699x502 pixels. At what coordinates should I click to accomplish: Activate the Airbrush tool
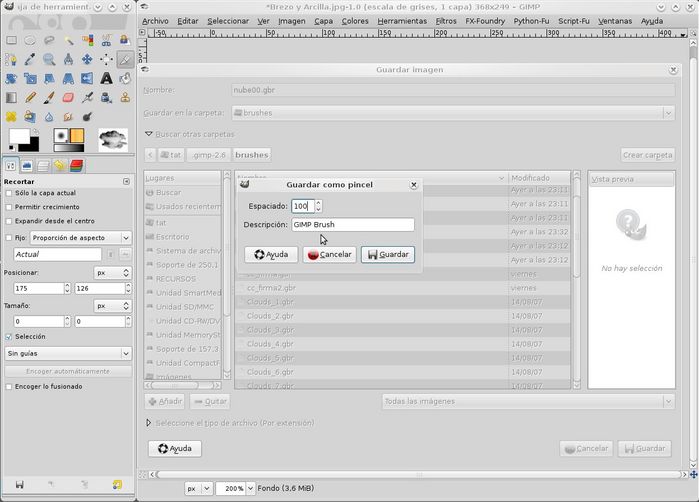pyautogui.click(x=87, y=98)
